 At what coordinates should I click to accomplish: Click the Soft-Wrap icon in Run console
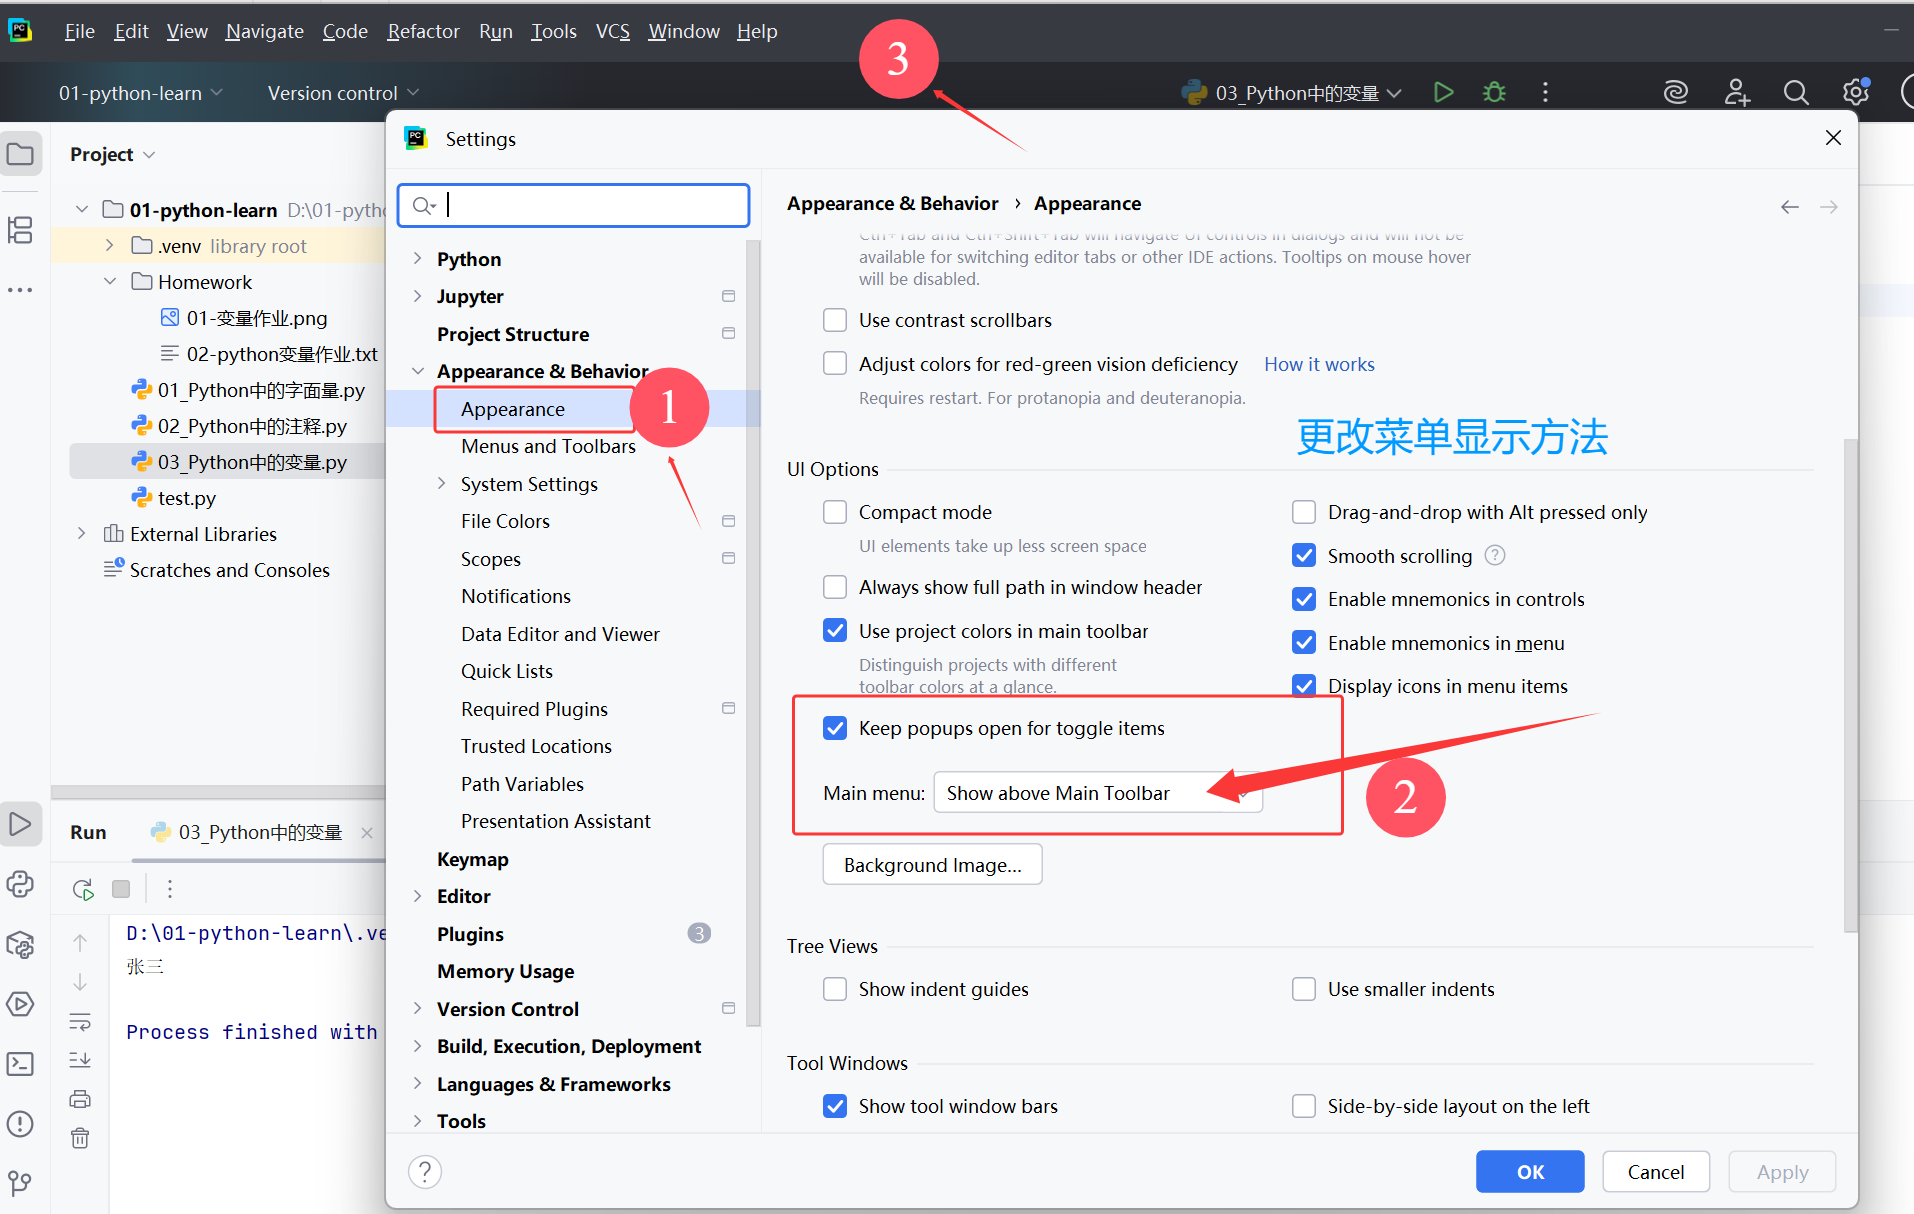(80, 1021)
